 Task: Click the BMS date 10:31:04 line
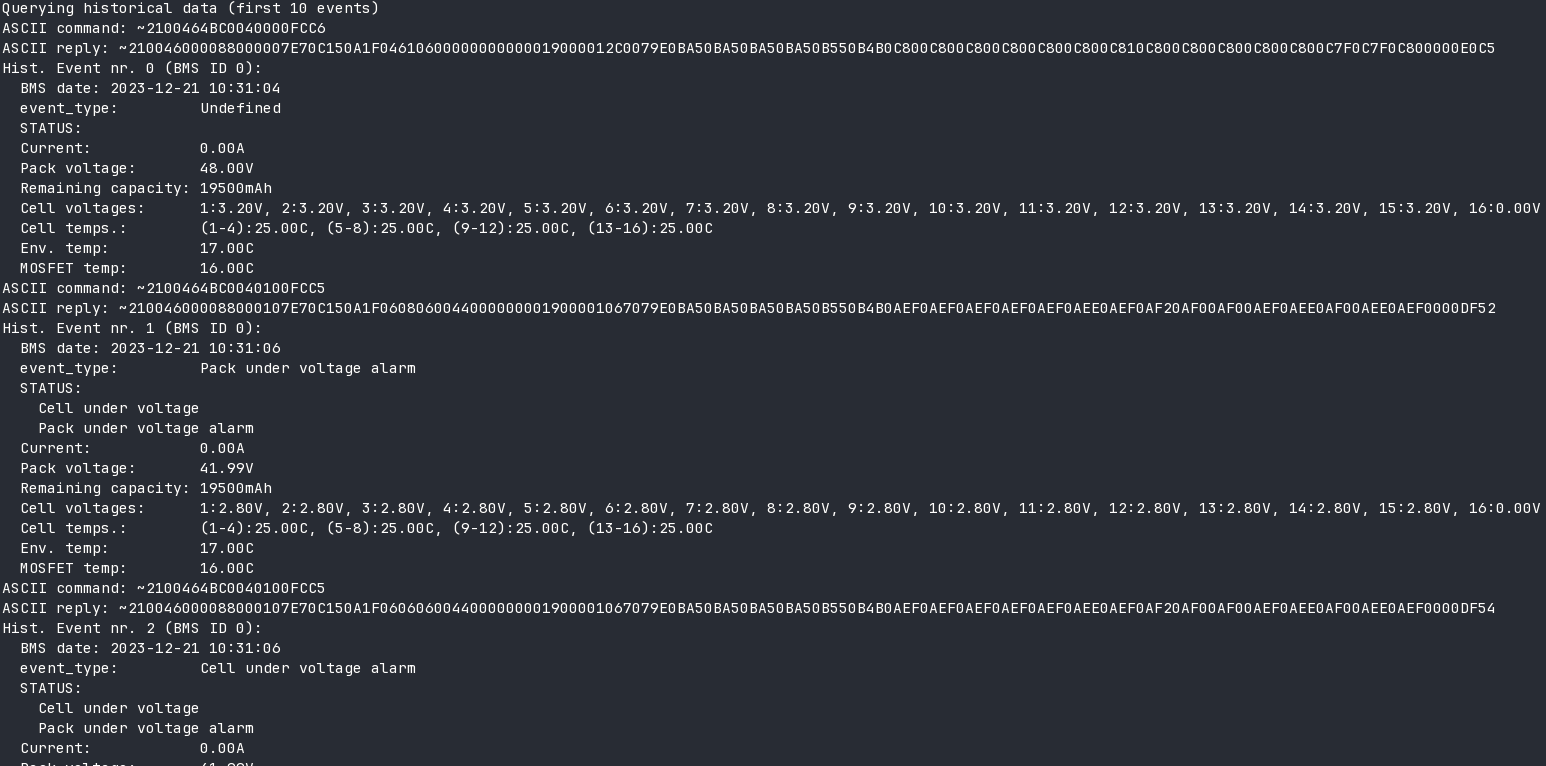150,88
